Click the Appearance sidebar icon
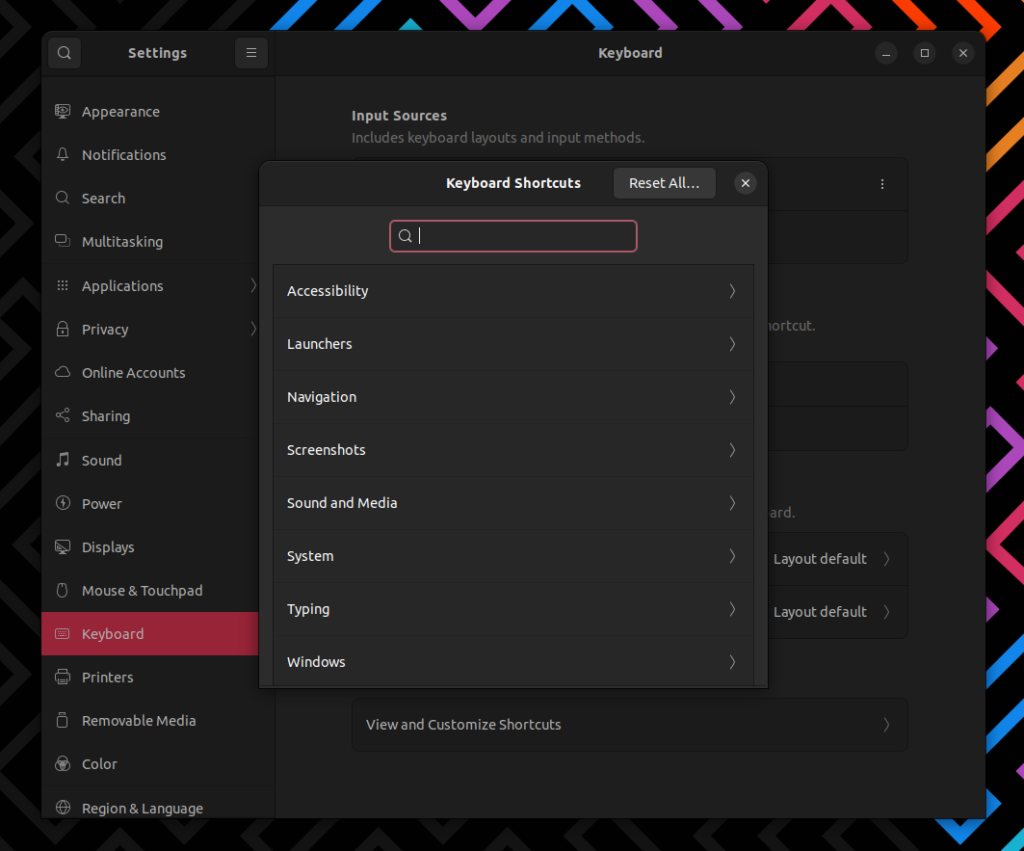Viewport: 1024px width, 851px height. pos(63,112)
